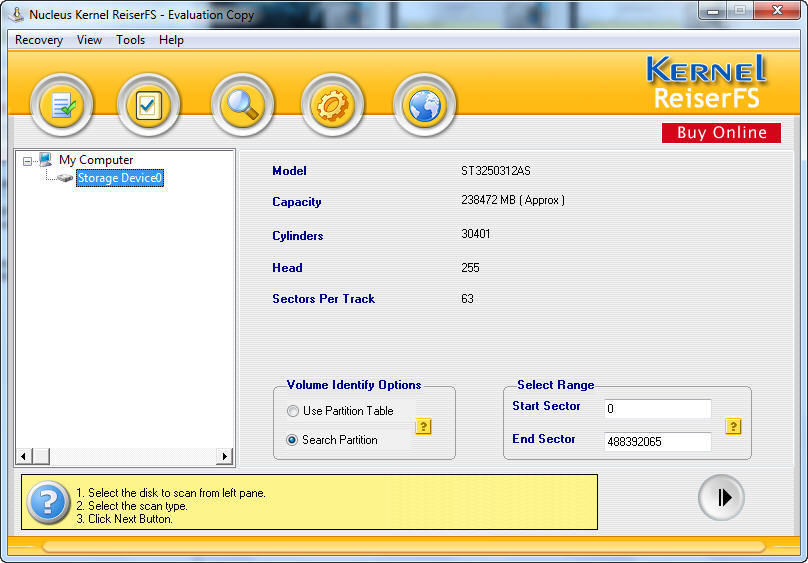Viewport: 808px width, 563px height.
Task: Close the Nucleus Kernel ReiserFS window
Action: (x=777, y=10)
